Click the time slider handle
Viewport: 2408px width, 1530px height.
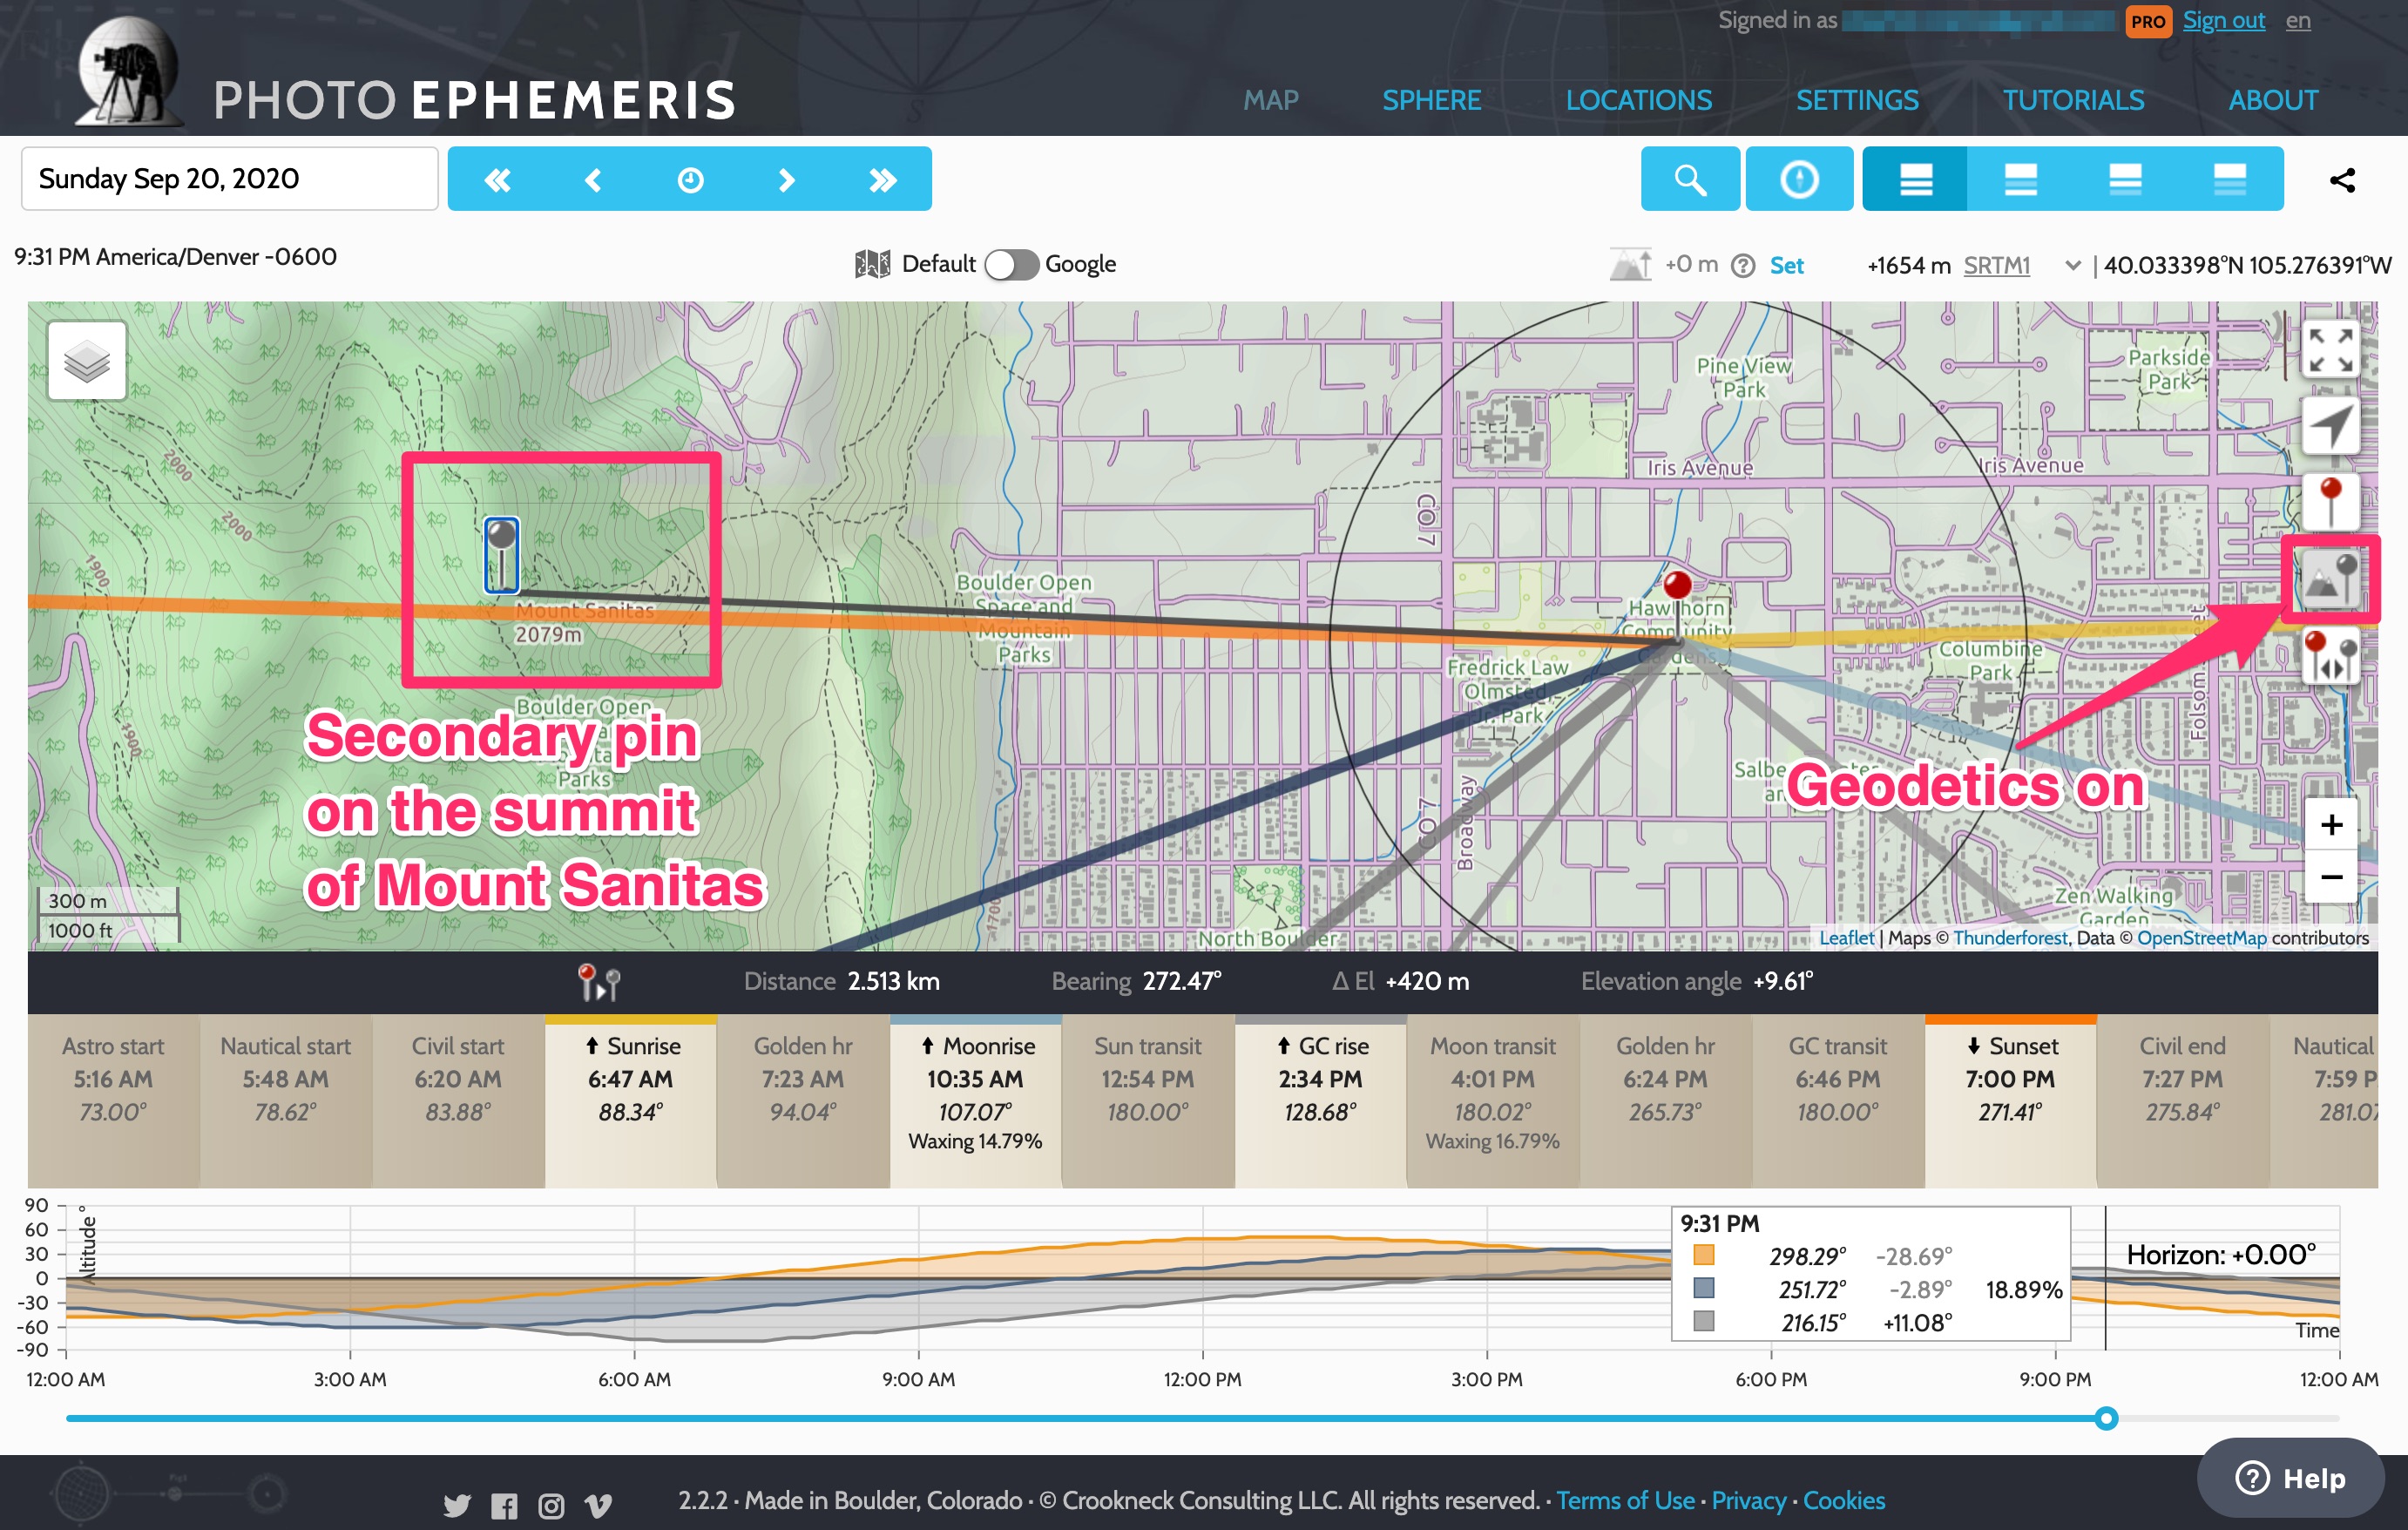tap(2106, 1418)
